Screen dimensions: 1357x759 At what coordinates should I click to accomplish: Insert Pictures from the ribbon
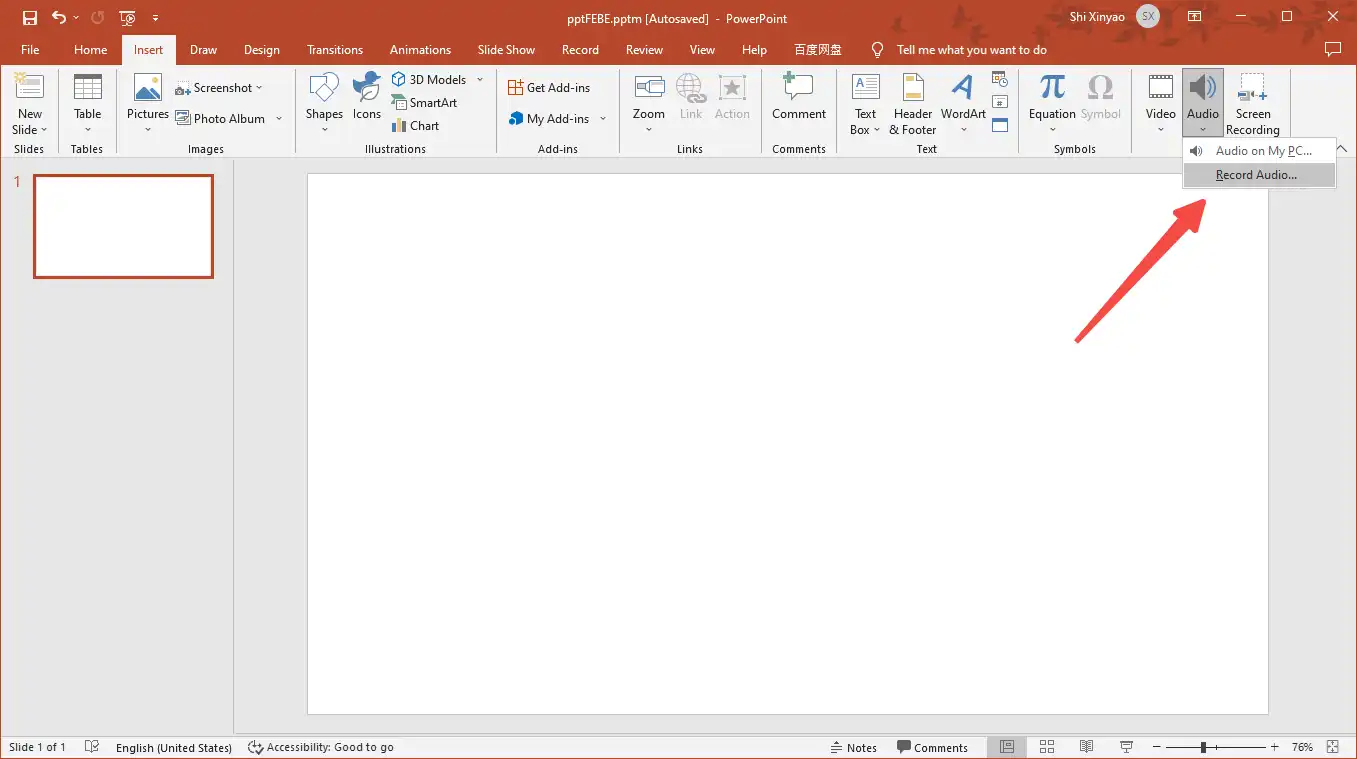[x=148, y=104]
